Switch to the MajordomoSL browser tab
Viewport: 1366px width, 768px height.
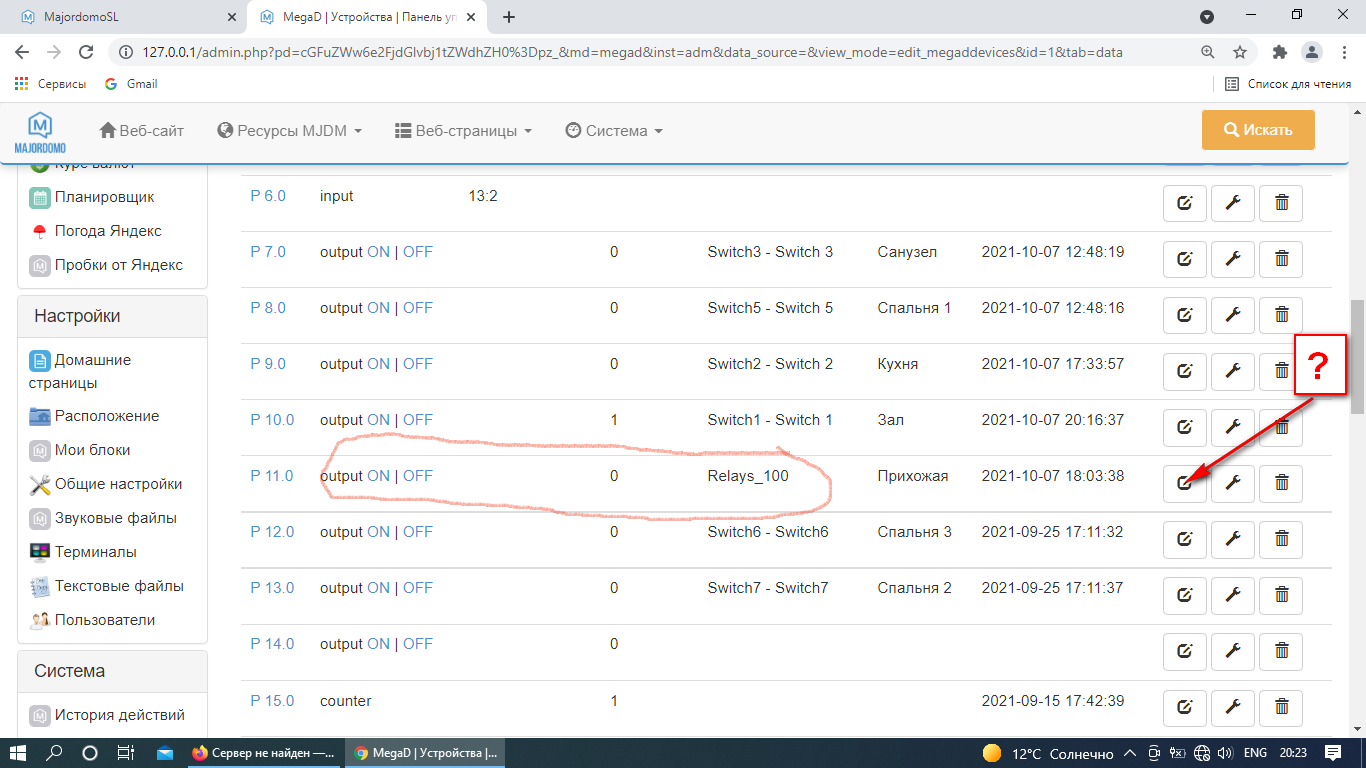tap(124, 17)
